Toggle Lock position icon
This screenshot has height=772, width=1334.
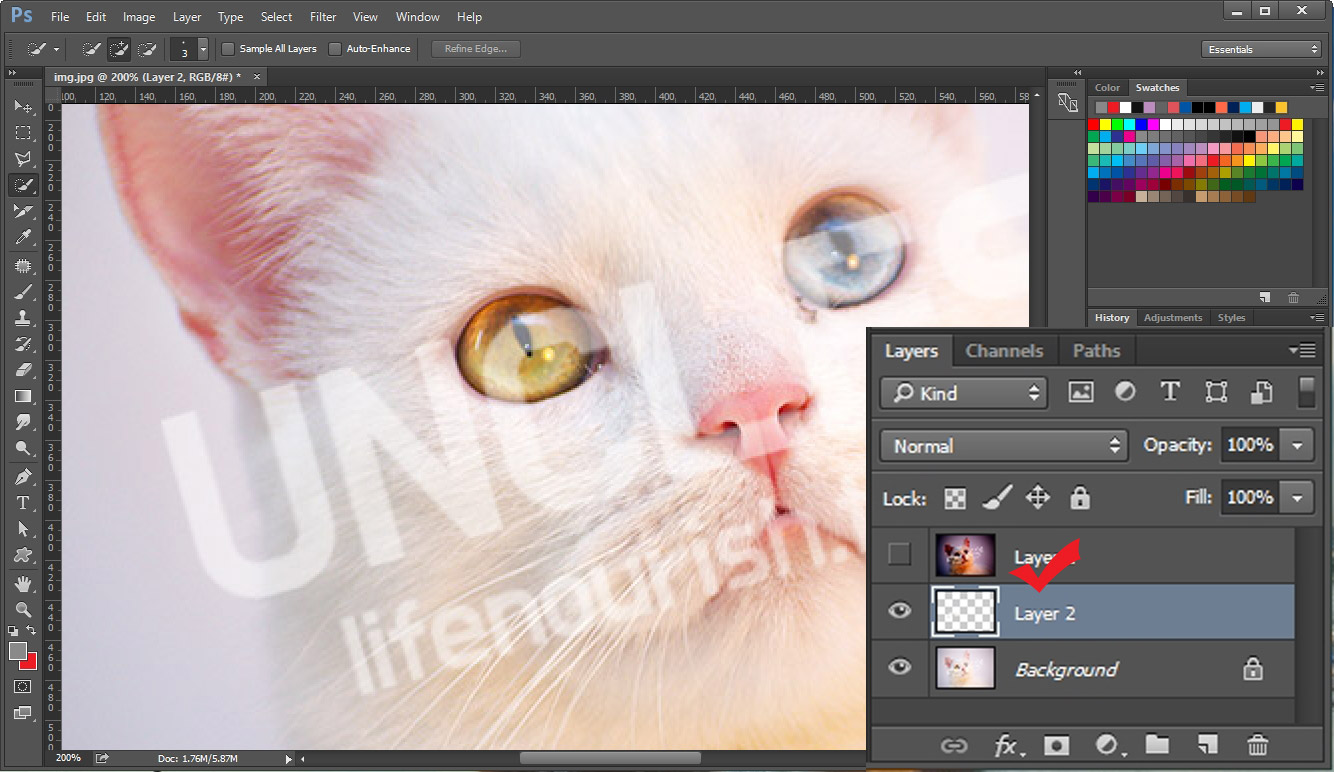[x=1038, y=498]
